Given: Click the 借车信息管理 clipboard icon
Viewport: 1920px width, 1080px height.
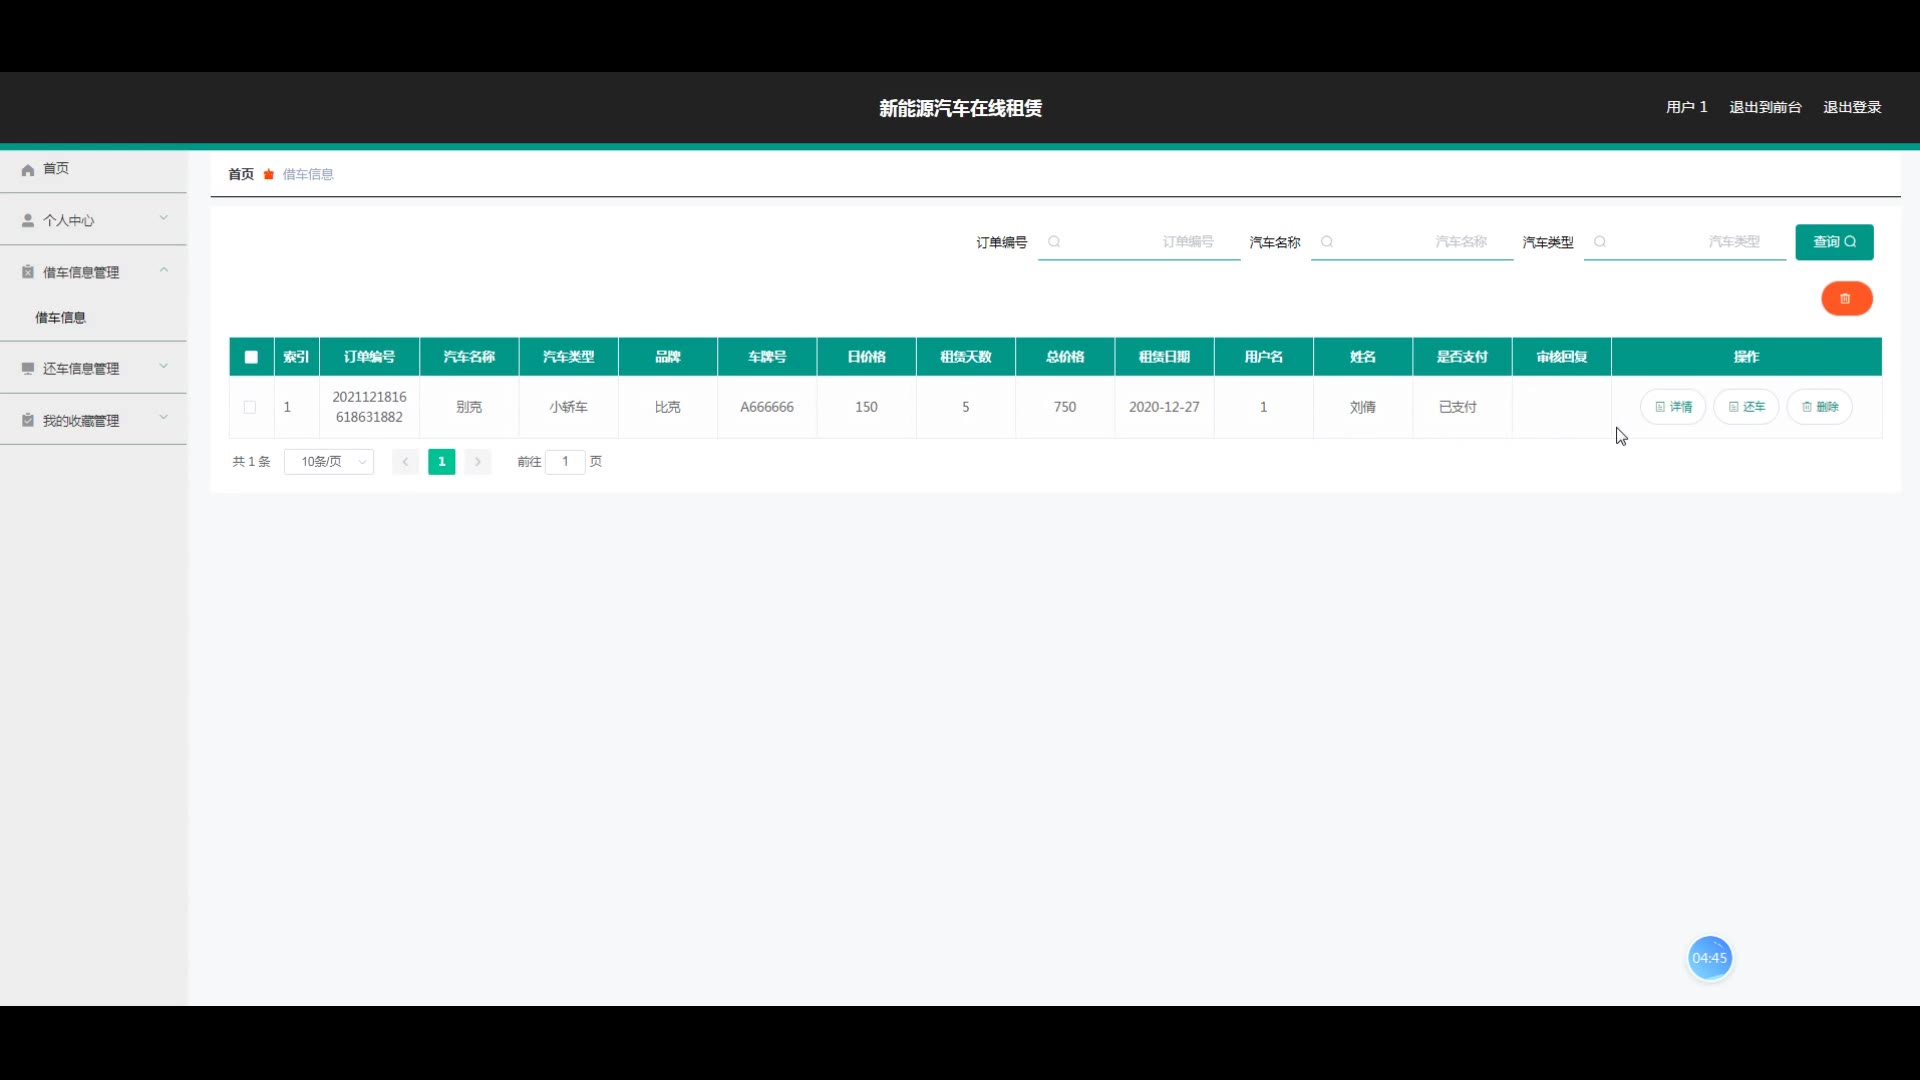Looking at the screenshot, I should click(x=28, y=272).
